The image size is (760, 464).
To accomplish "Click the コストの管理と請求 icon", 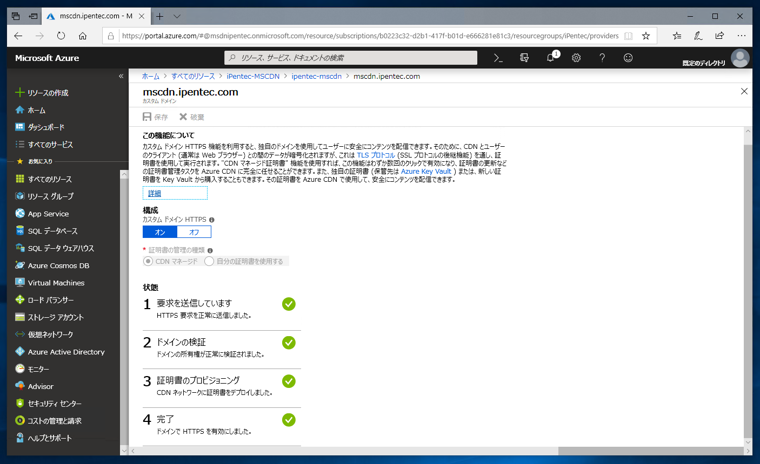I will (x=20, y=421).
